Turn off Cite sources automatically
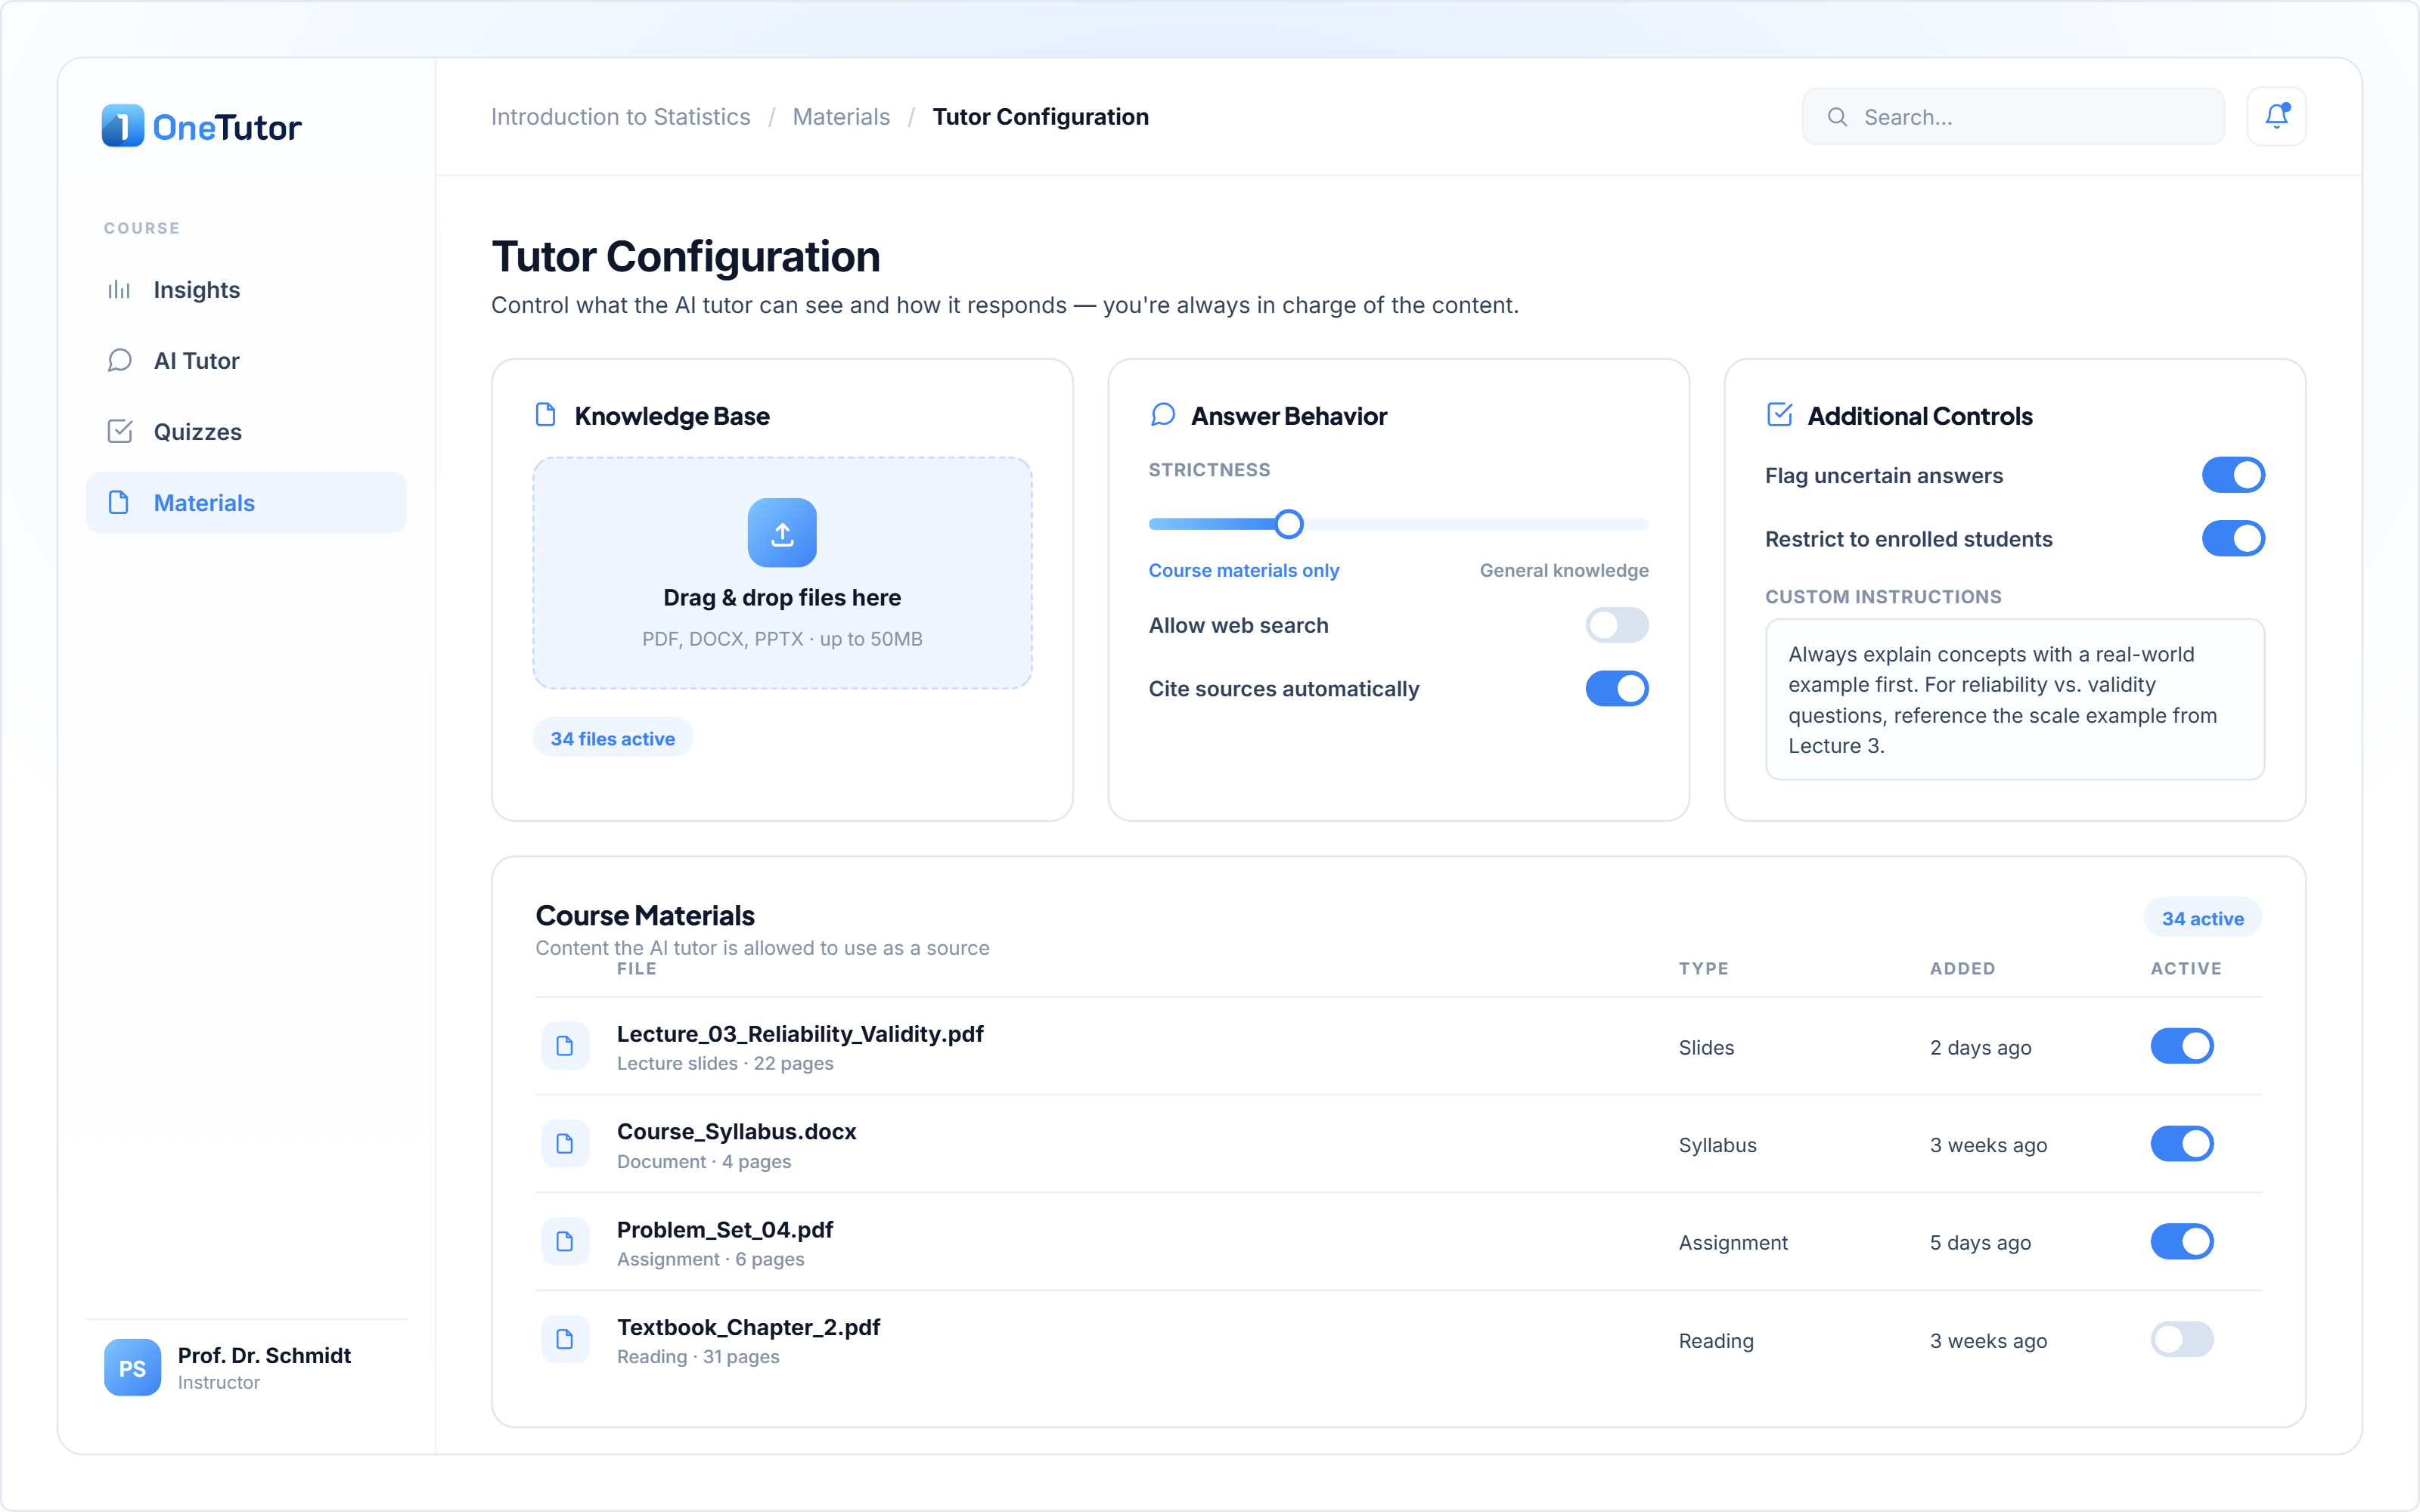Viewport: 2420px width, 1512px height. coord(1617,689)
